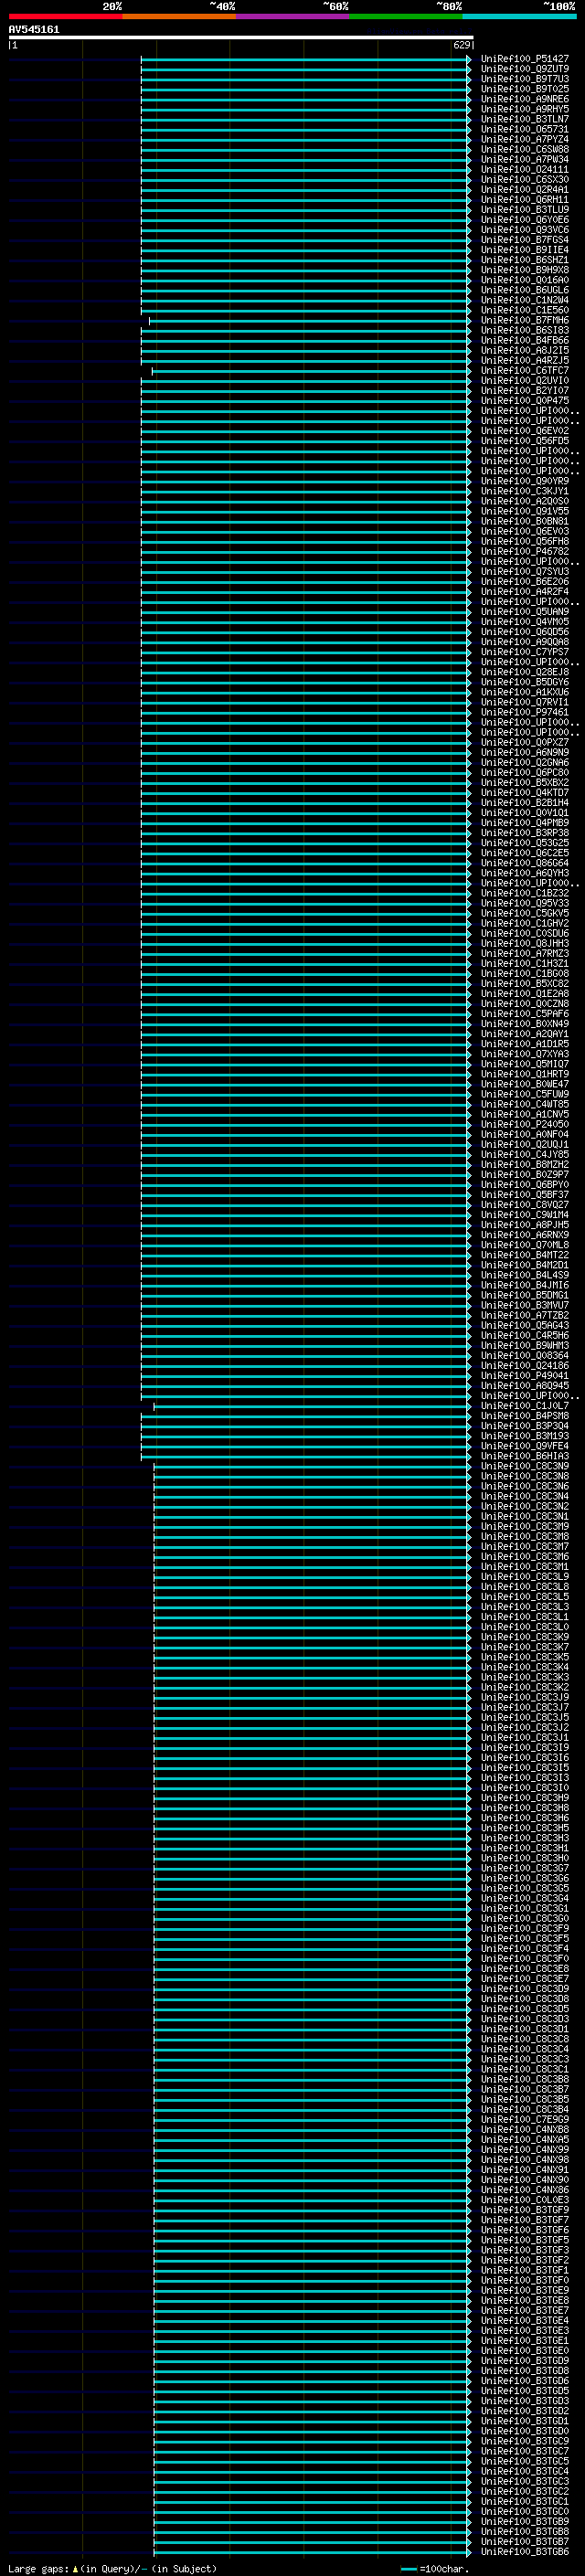
Task: Pick the UniRef100_B9IIE4 hit name
Action: [525, 250]
